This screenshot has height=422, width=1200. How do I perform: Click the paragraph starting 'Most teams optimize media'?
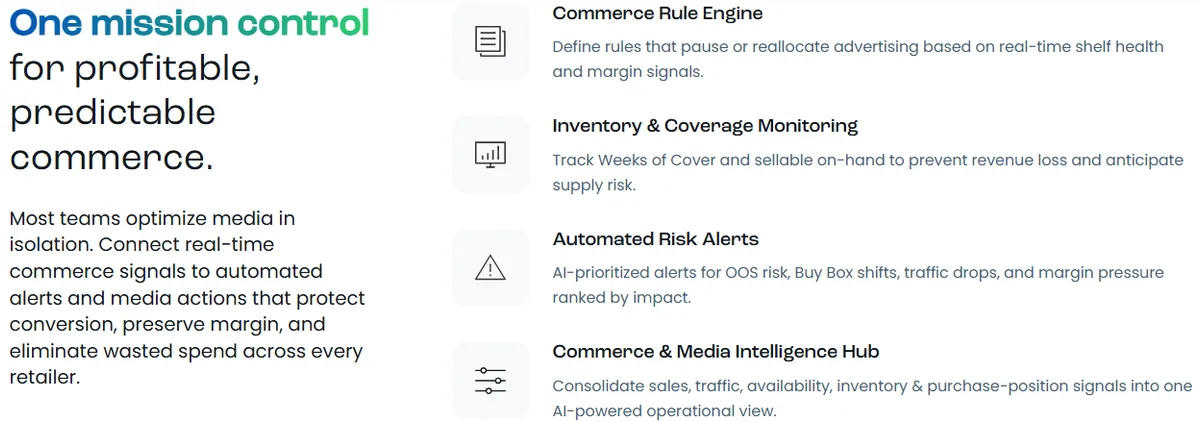click(x=187, y=298)
